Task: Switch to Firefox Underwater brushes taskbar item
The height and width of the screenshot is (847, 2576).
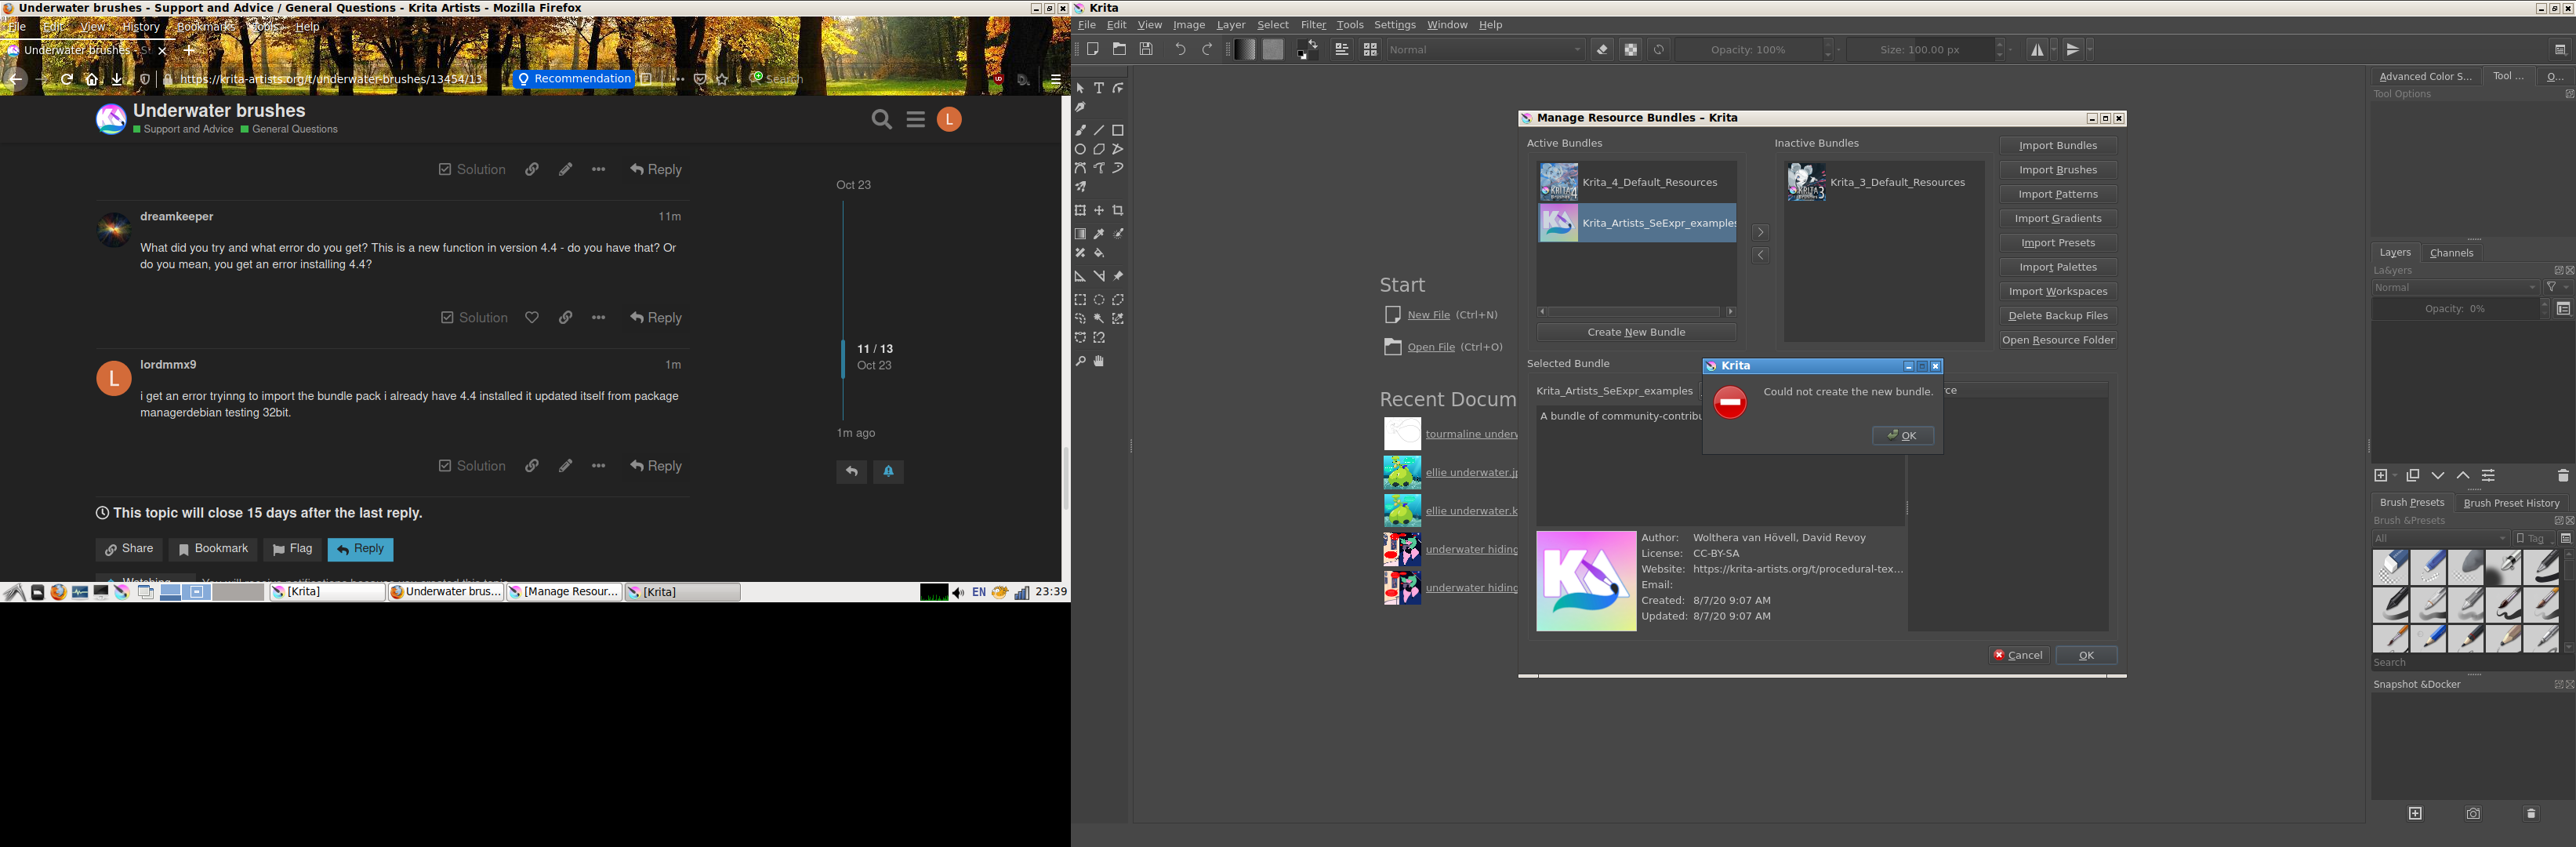Action: 446,592
